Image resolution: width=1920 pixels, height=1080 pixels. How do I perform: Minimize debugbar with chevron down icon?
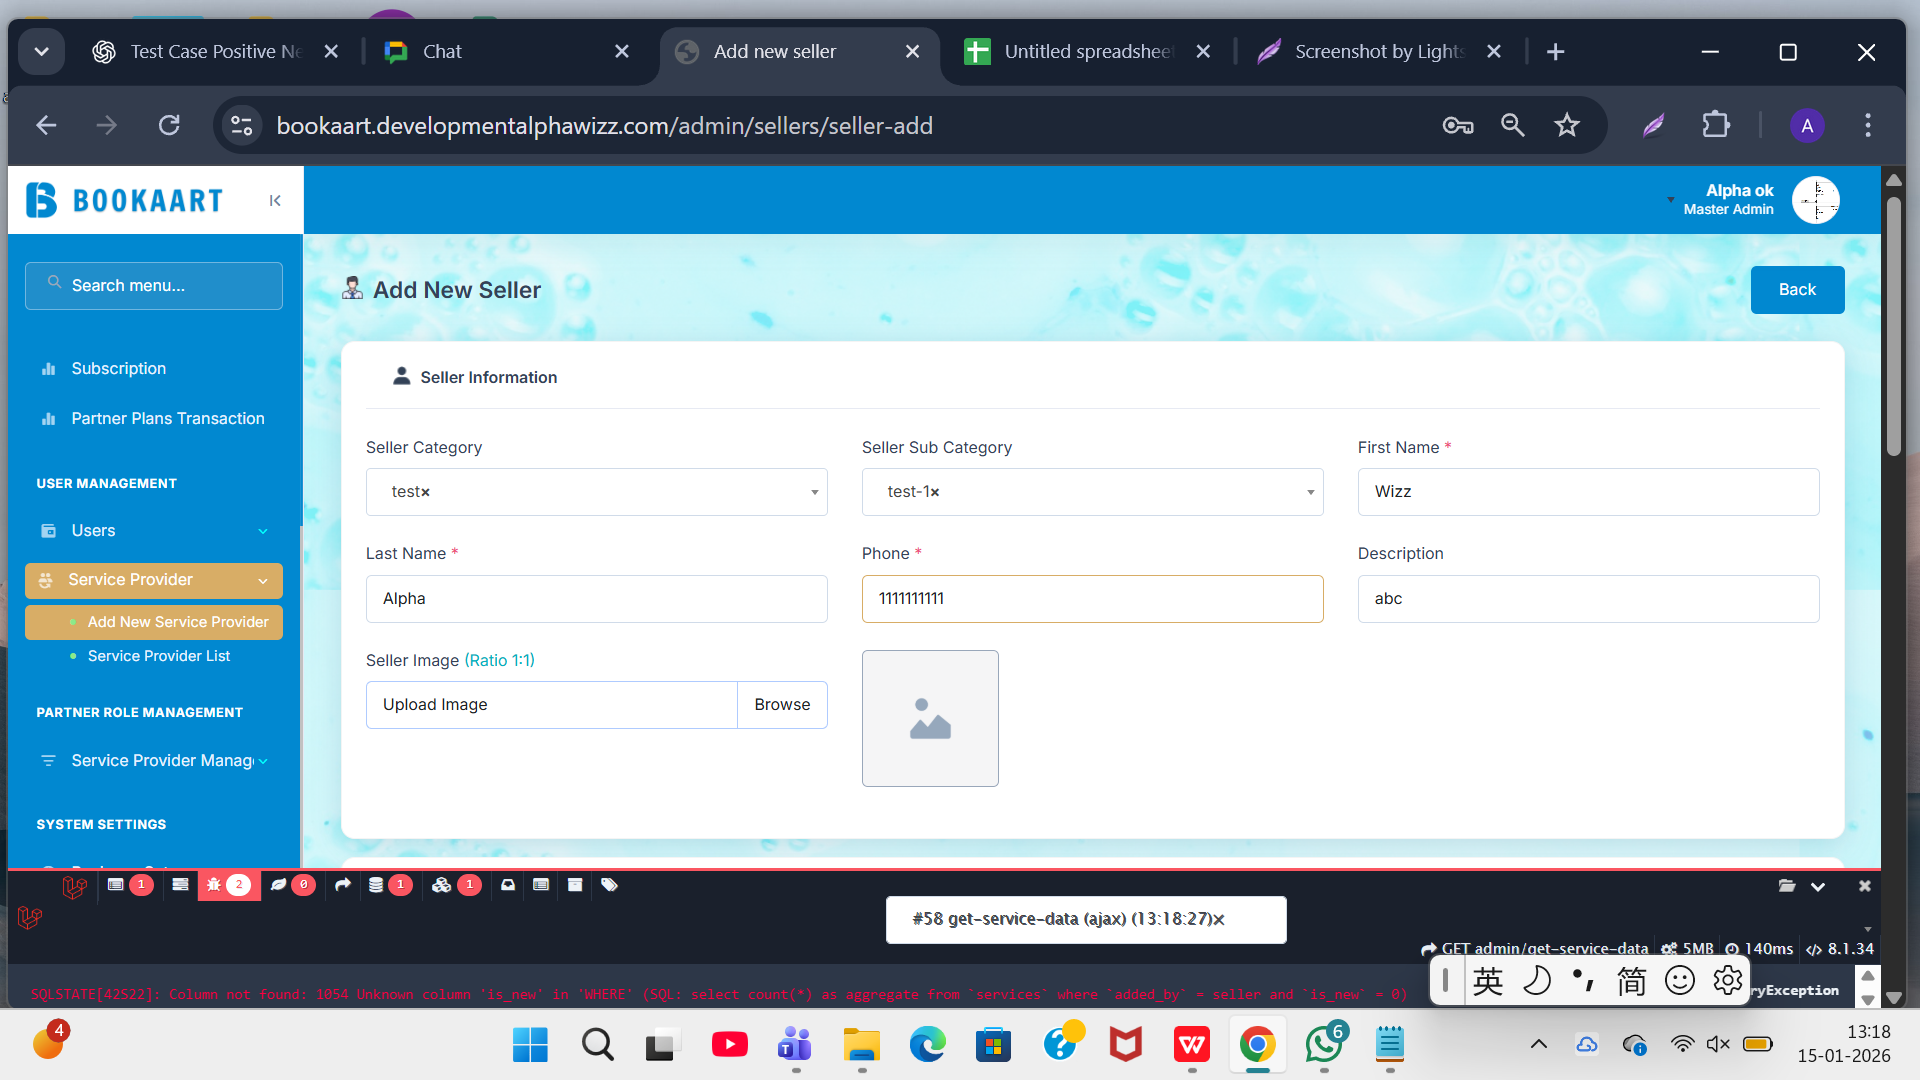[1818, 886]
